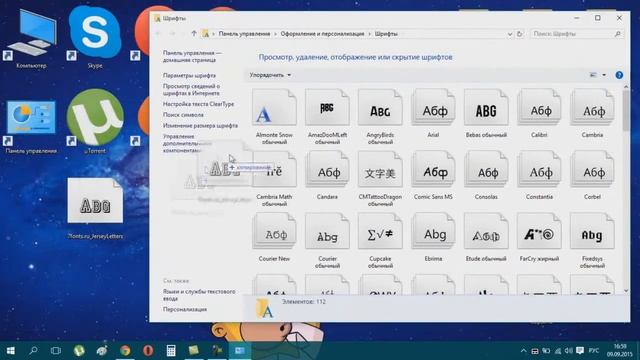The height and width of the screenshot is (360, 640).
Task: Click the help question mark icon
Action: click(x=619, y=75)
